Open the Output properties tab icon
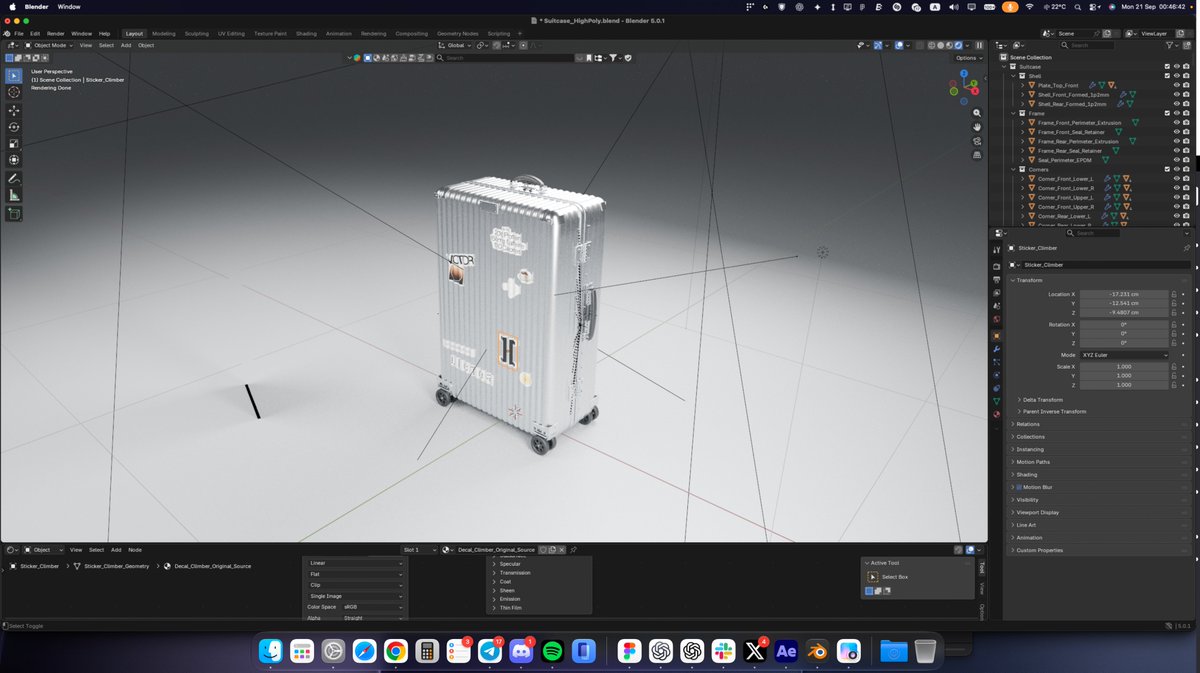Viewport: 1200px width, 673px height. coord(996,280)
